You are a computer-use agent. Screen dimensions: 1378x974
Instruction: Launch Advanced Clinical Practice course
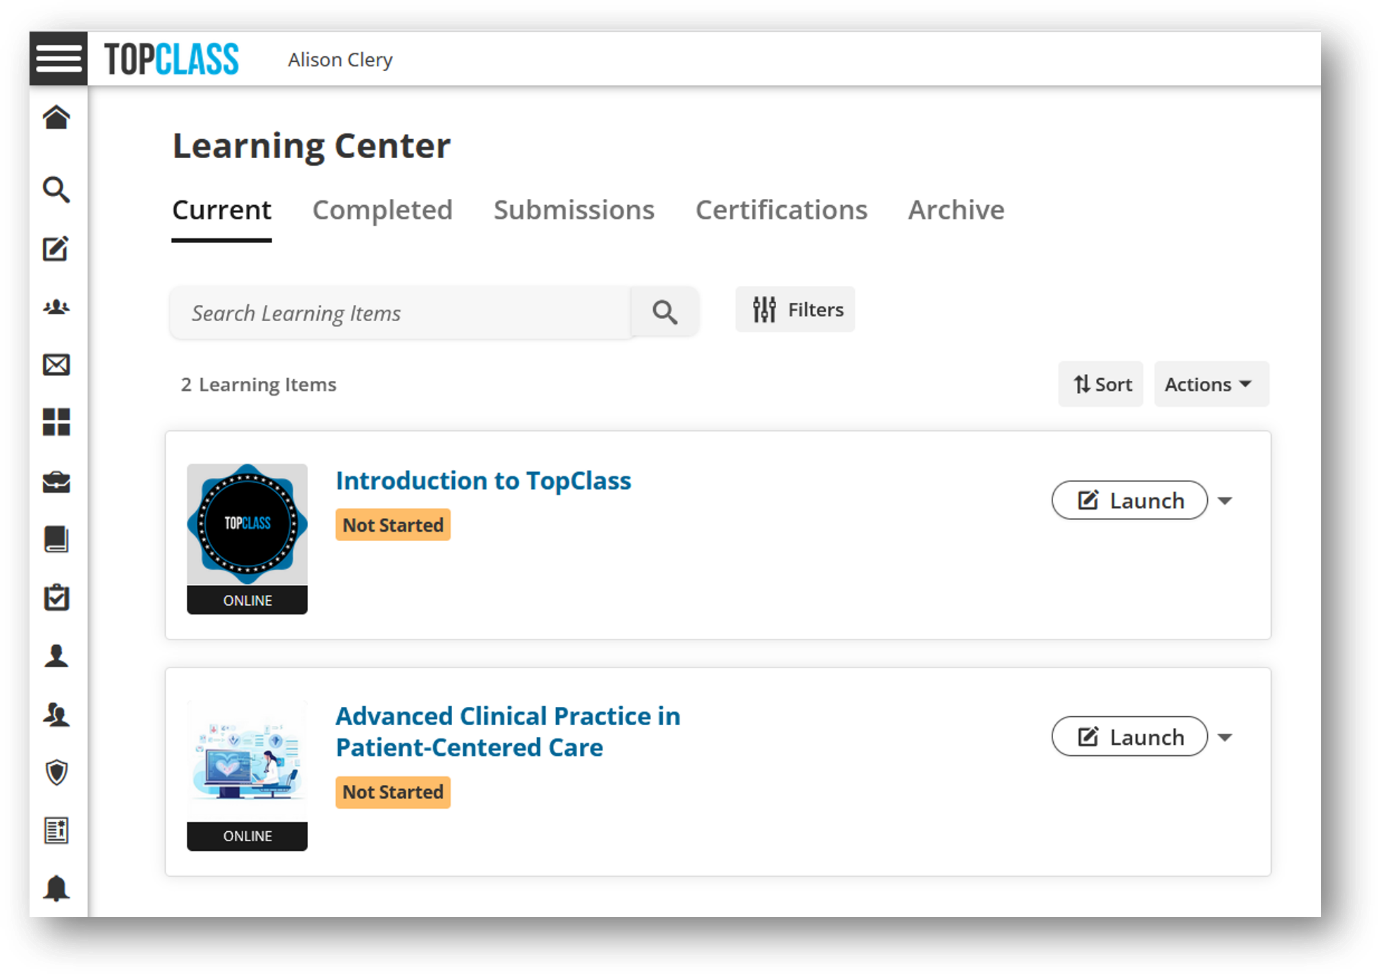(x=1130, y=737)
